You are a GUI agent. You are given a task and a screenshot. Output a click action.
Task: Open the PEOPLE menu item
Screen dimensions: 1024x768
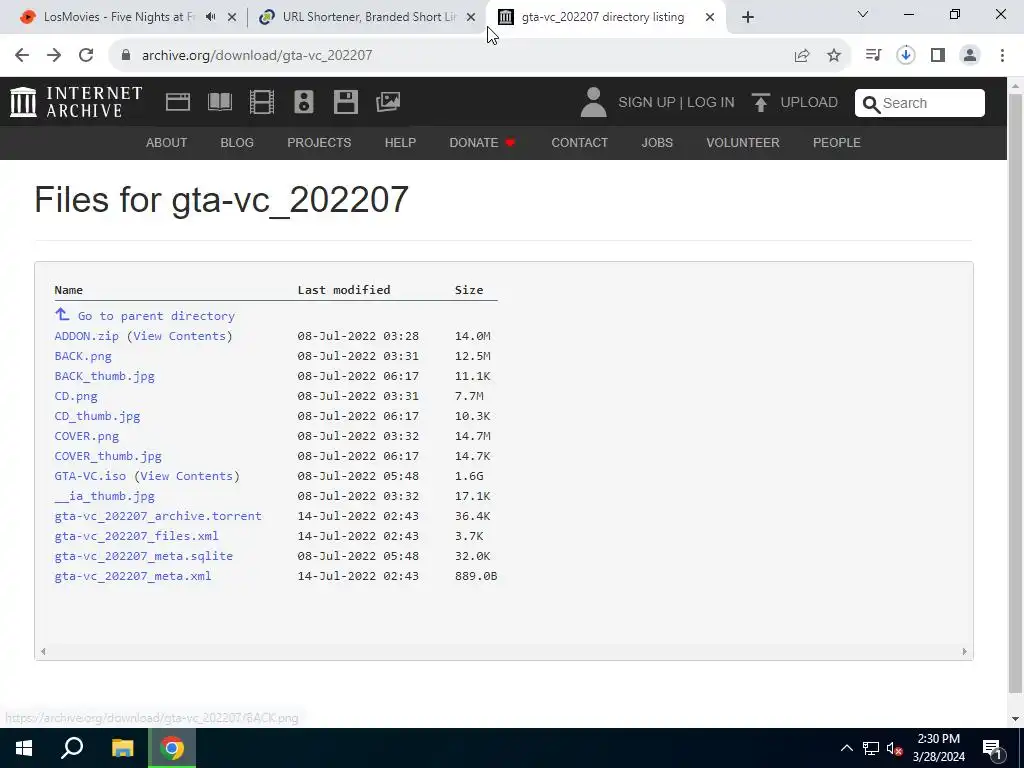tap(837, 142)
